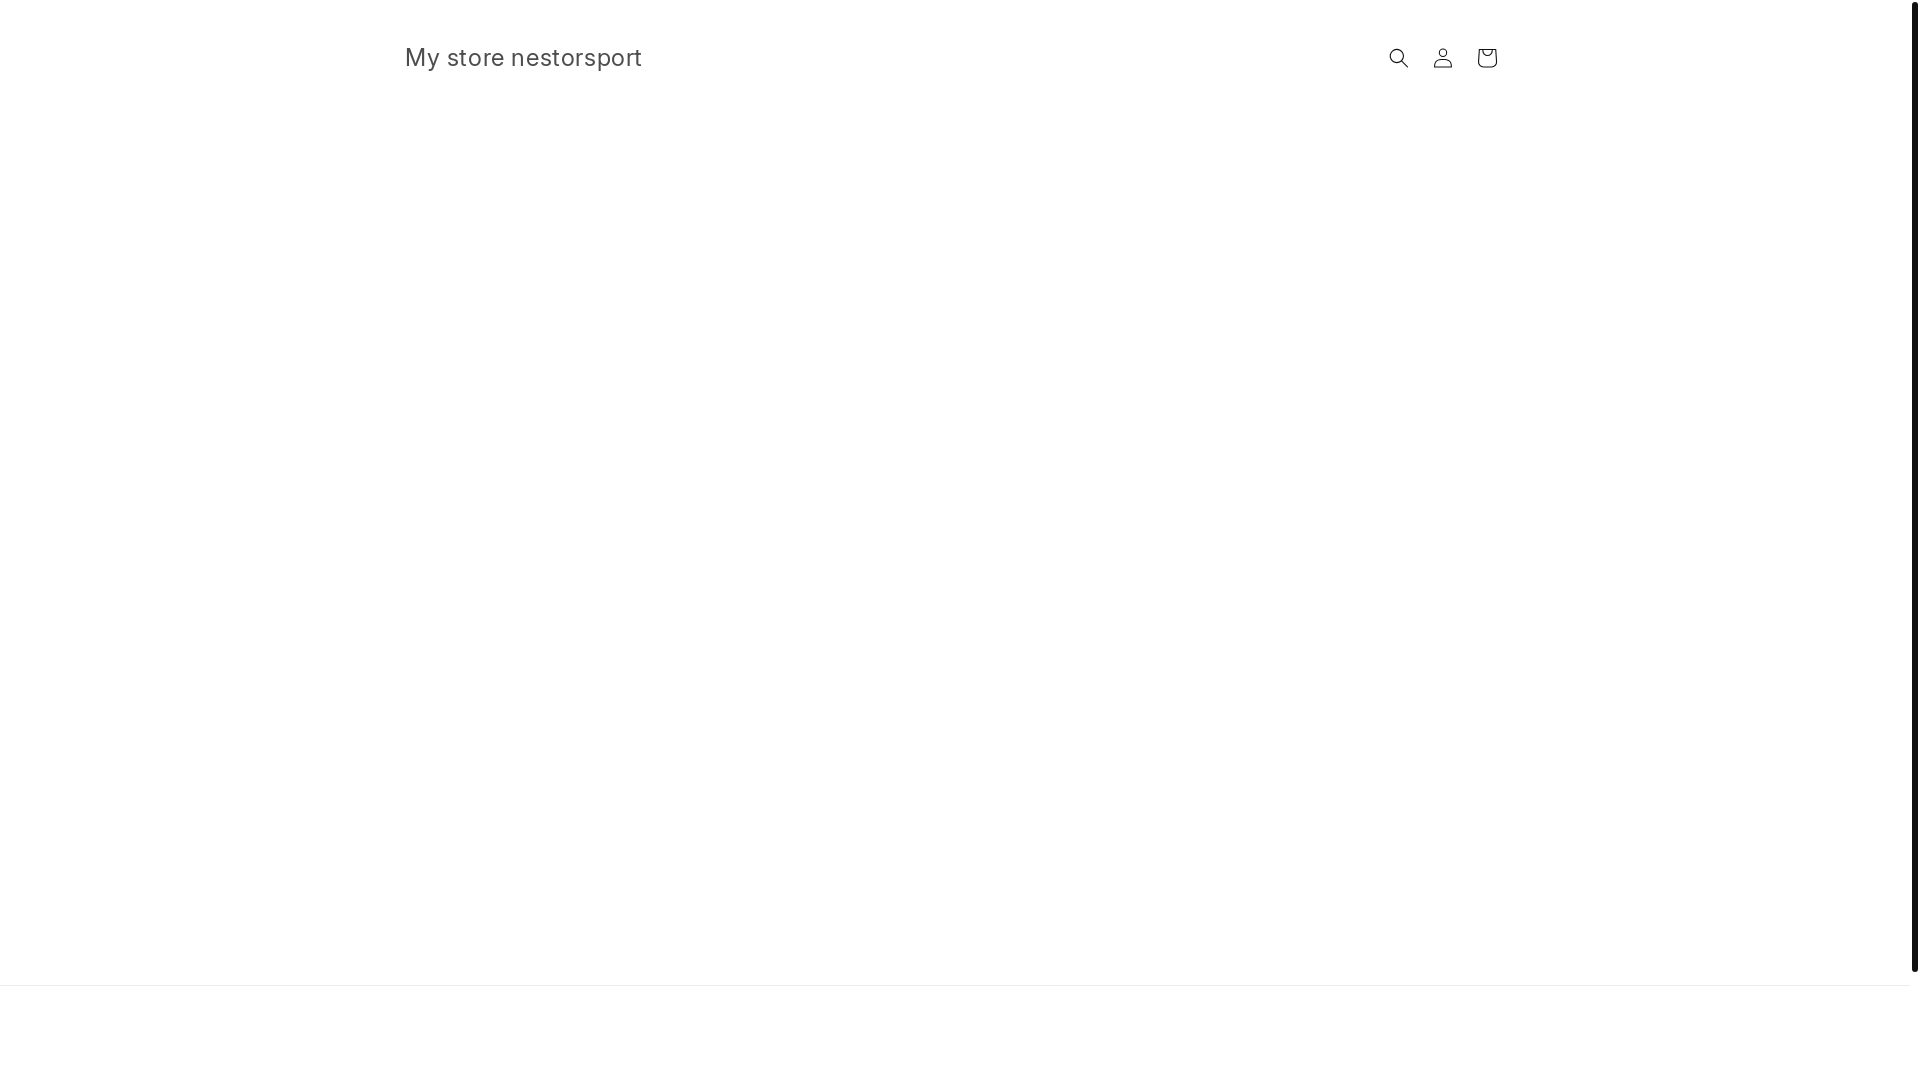Click the account log in icon
This screenshot has height=1080, width=1920.
(x=1442, y=58)
